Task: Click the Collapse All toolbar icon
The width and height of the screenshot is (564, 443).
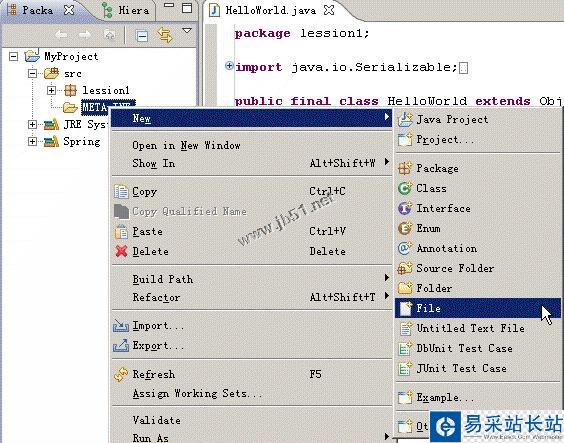Action: point(142,36)
